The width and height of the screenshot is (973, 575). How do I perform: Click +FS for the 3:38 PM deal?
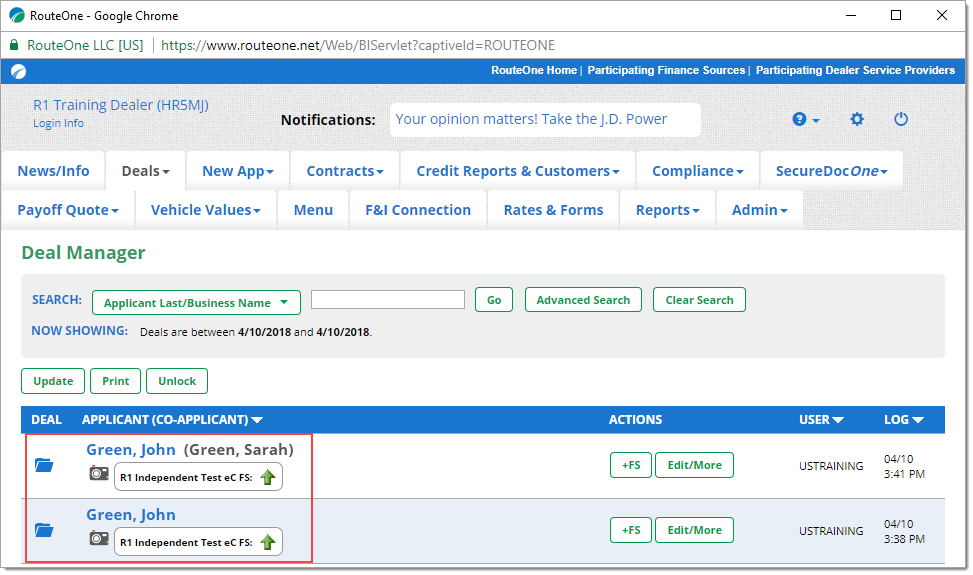point(631,530)
